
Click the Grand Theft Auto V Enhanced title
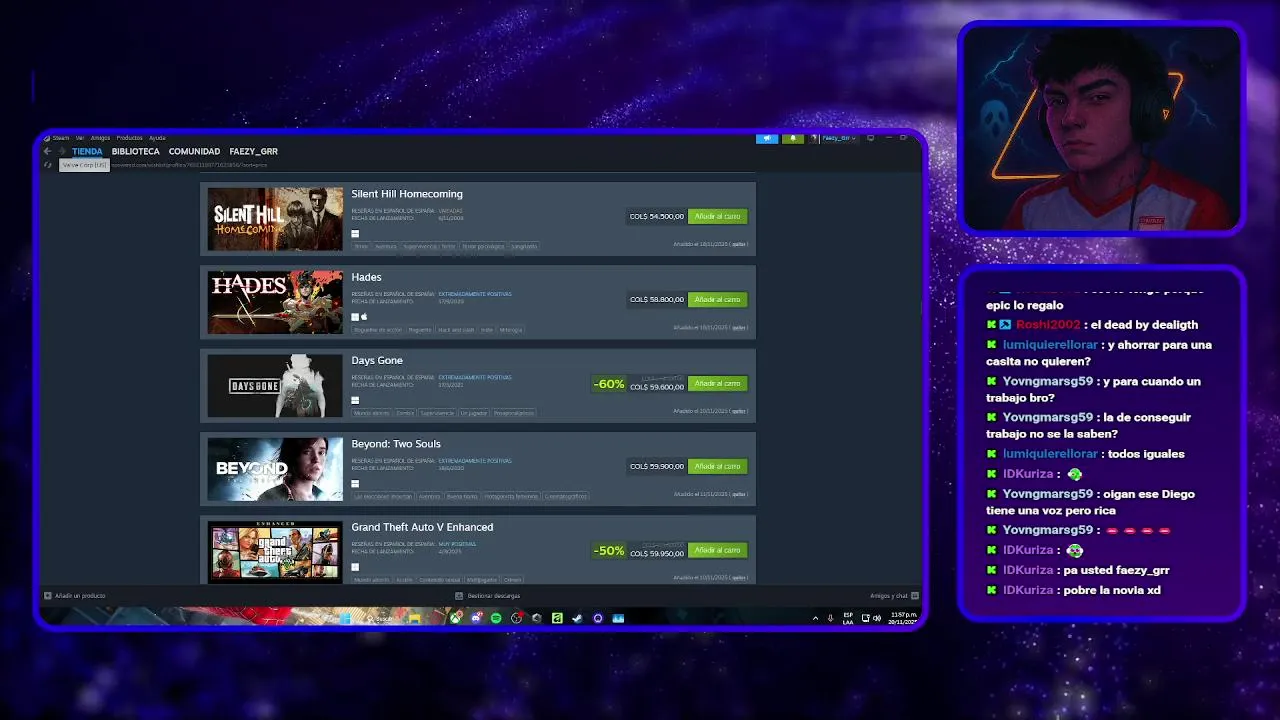pyautogui.click(x=422, y=527)
